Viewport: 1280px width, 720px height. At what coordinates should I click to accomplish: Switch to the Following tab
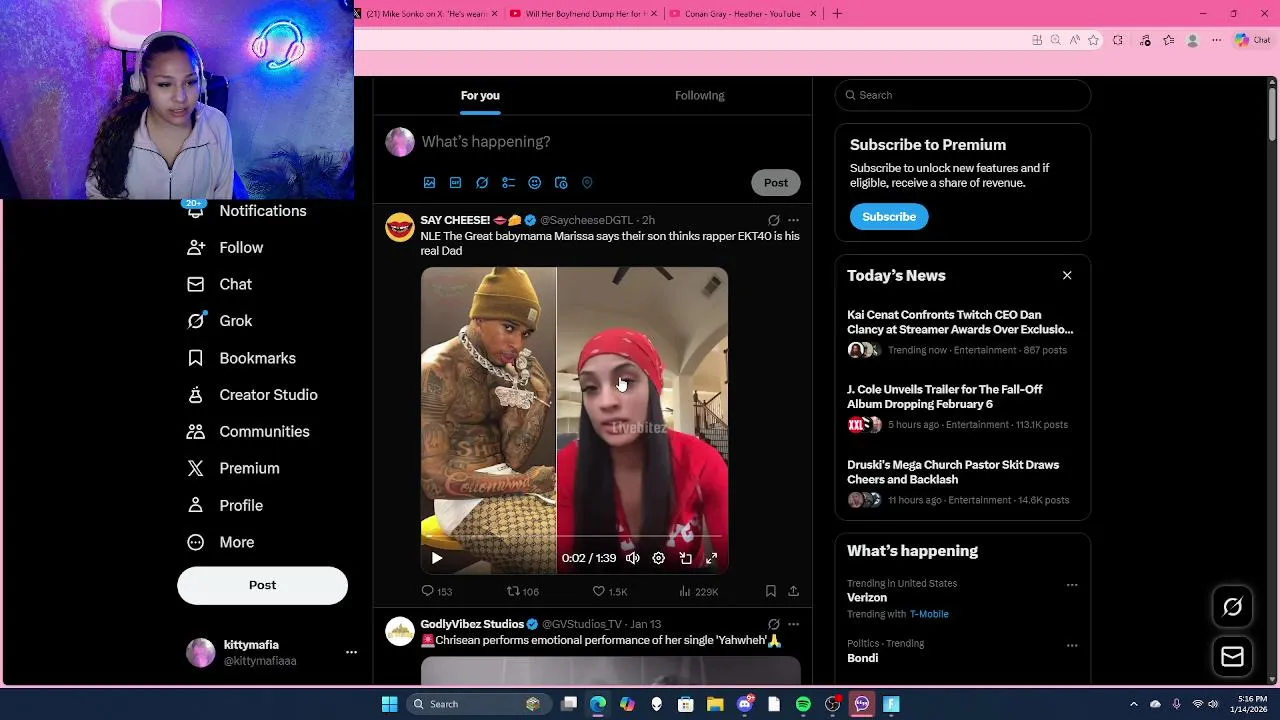coord(699,95)
